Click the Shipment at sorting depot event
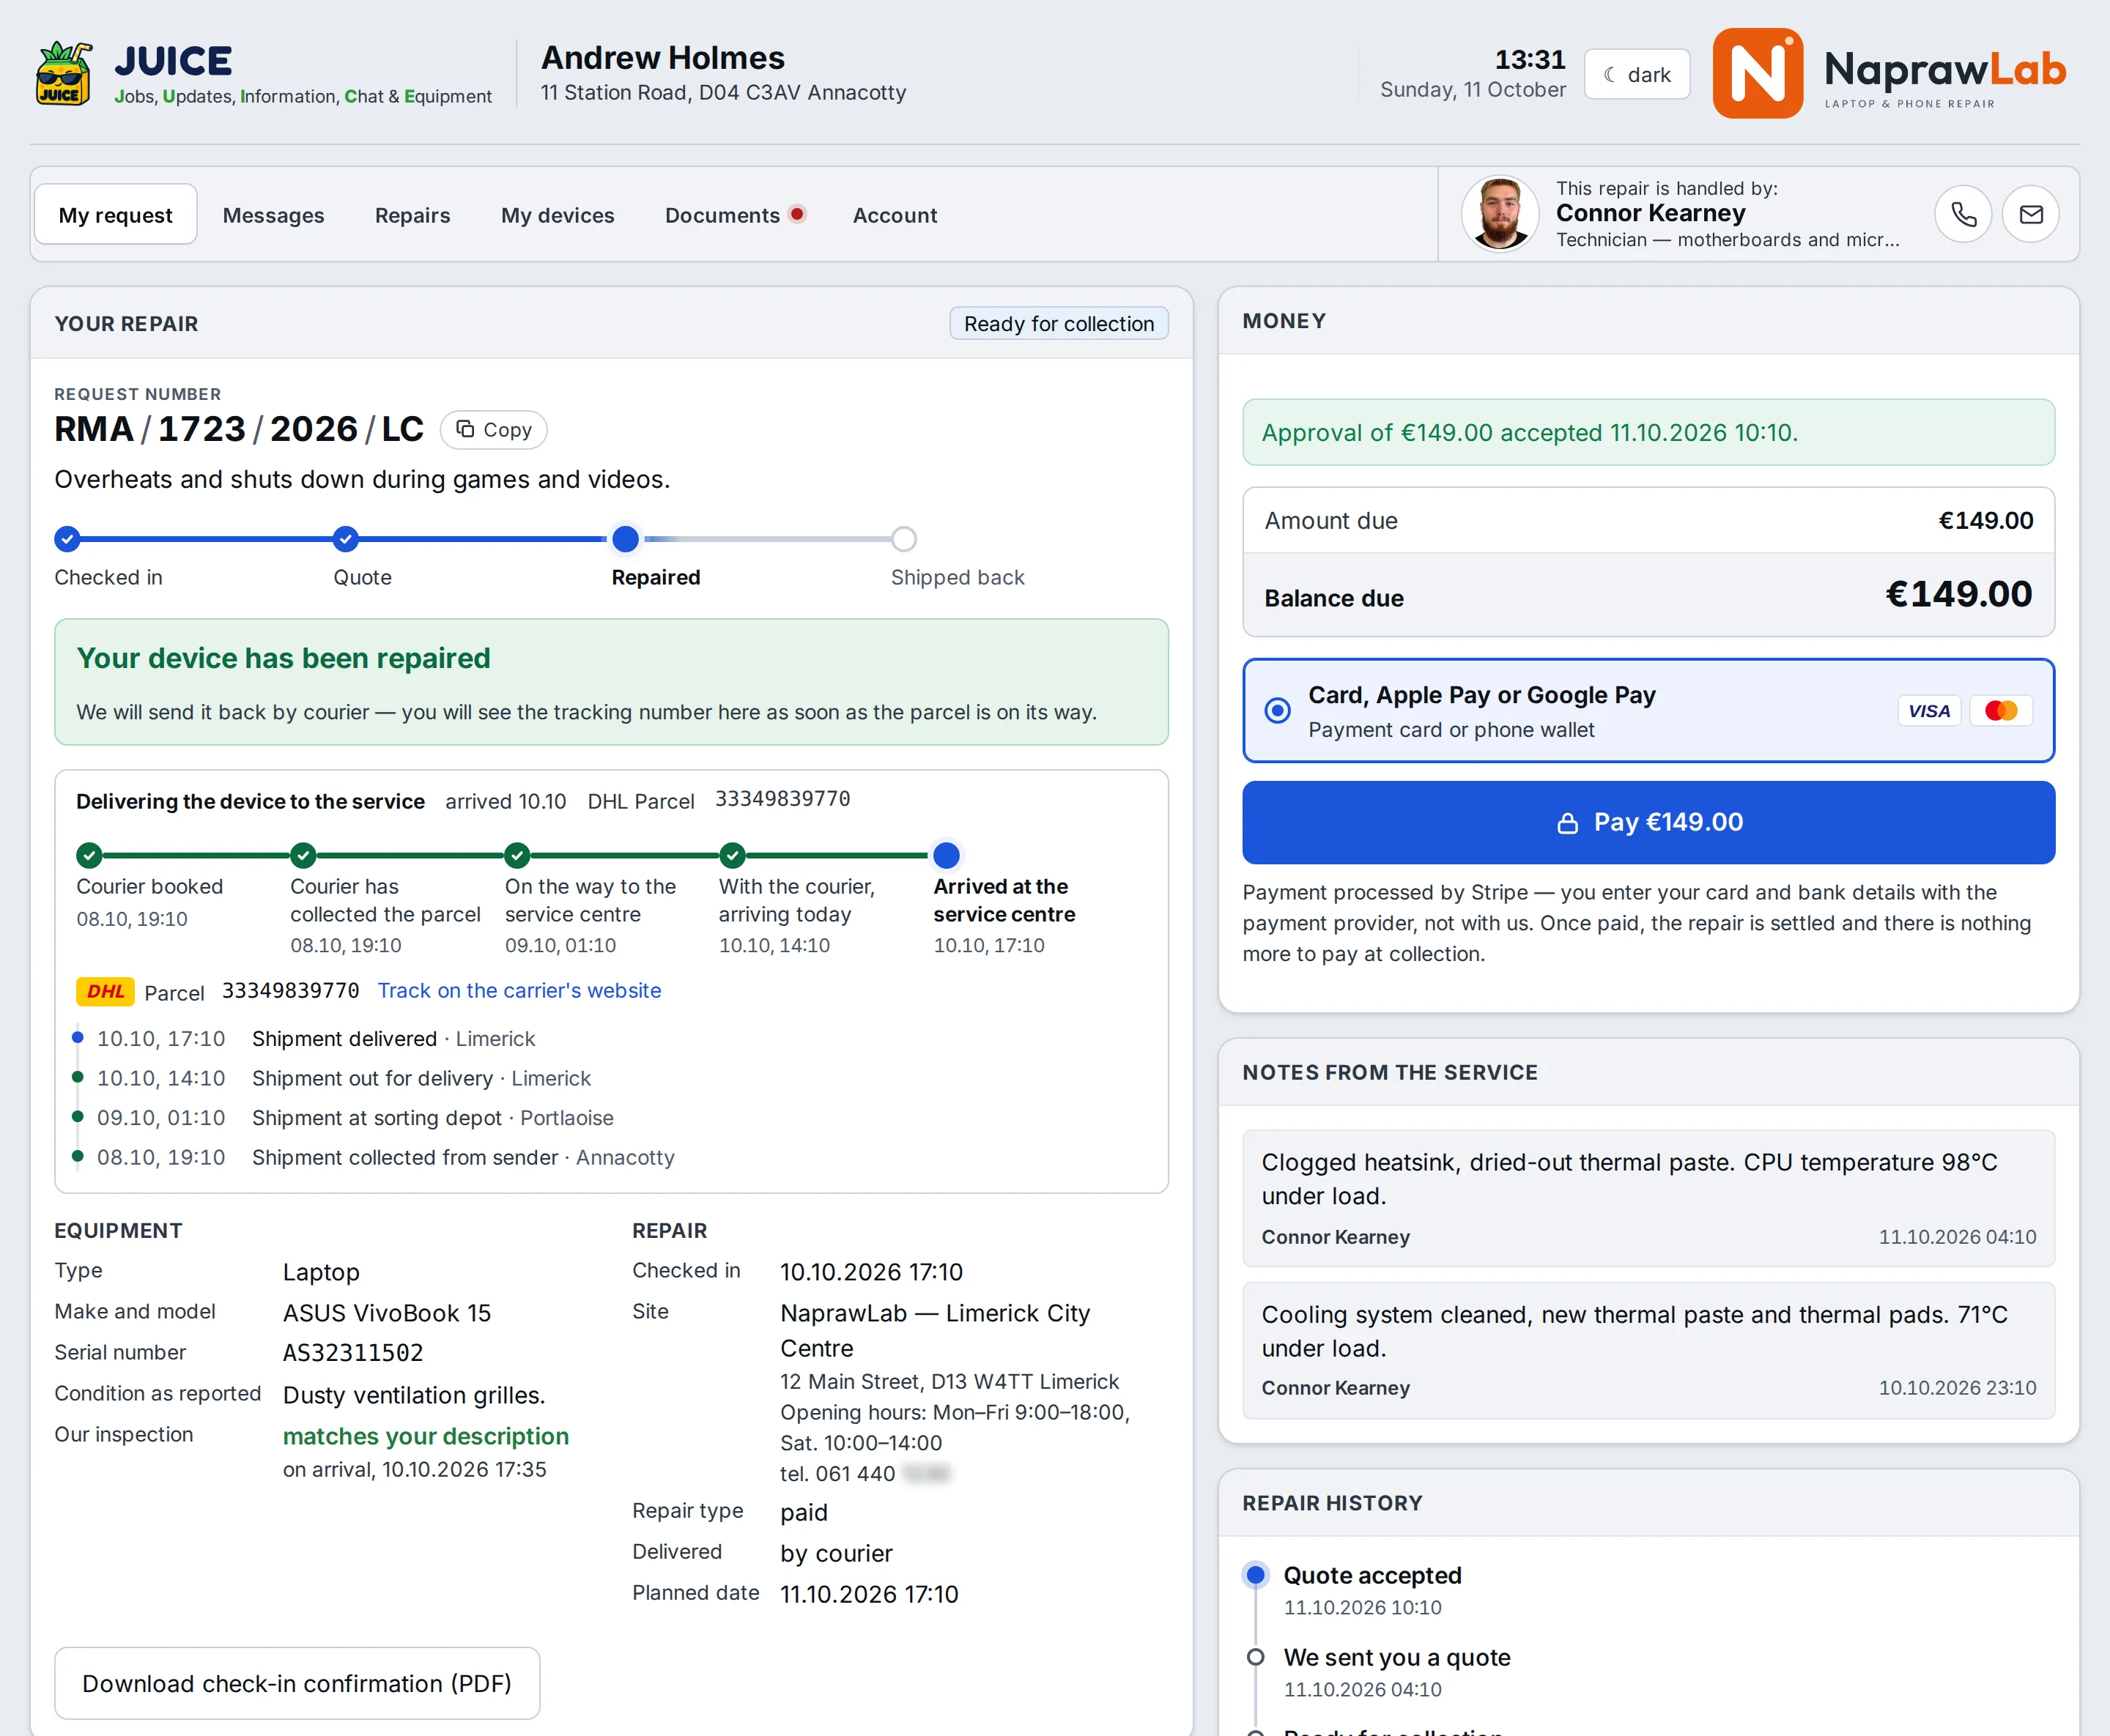2110x1736 pixels. (x=432, y=1118)
